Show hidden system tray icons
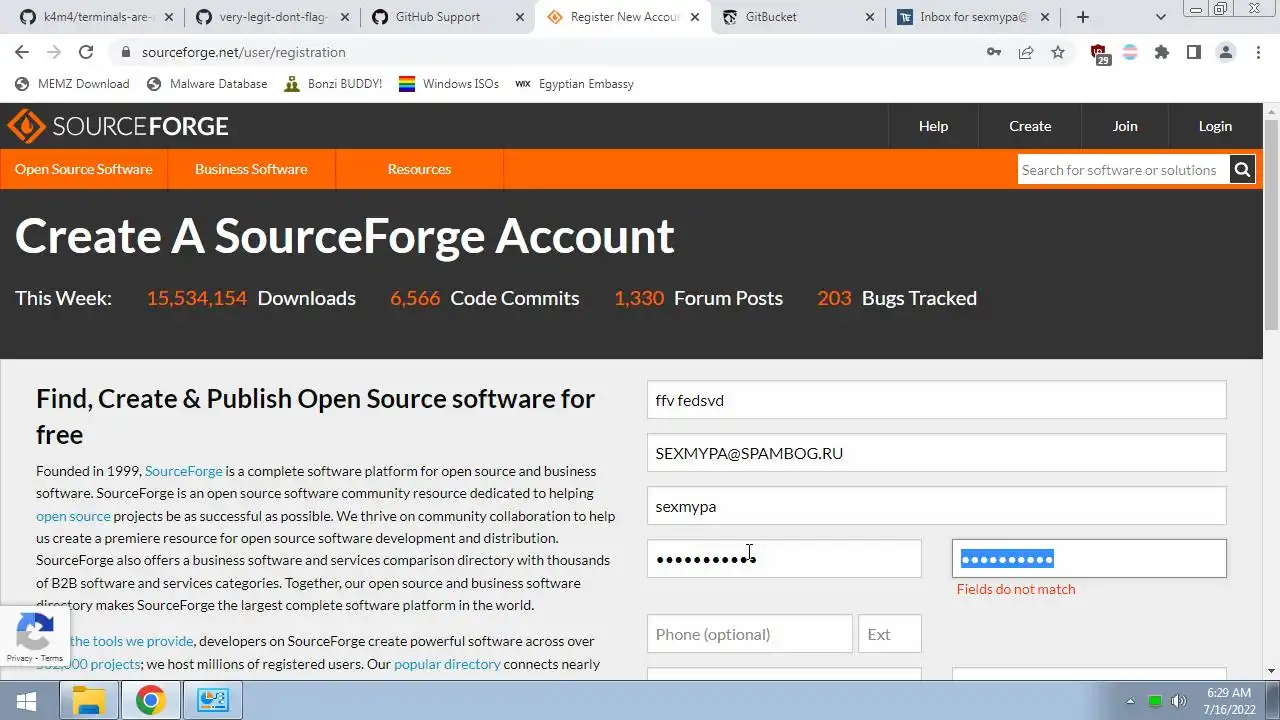Image resolution: width=1280 pixels, height=720 pixels. [1131, 701]
